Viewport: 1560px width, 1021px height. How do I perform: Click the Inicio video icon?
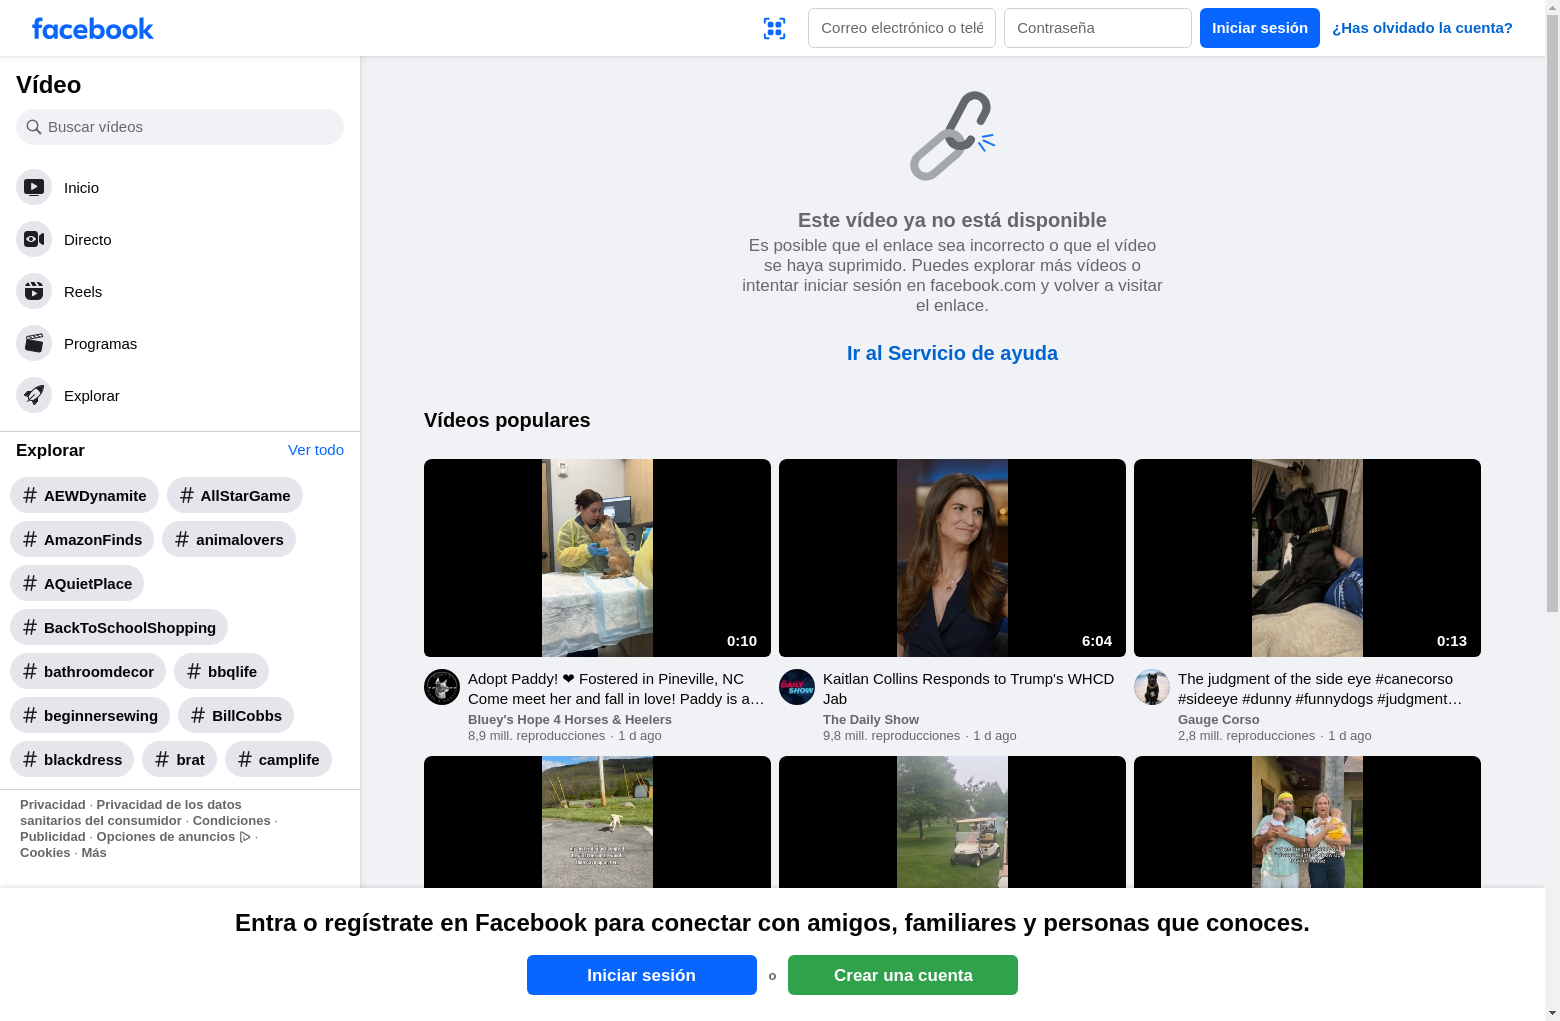coord(34,187)
